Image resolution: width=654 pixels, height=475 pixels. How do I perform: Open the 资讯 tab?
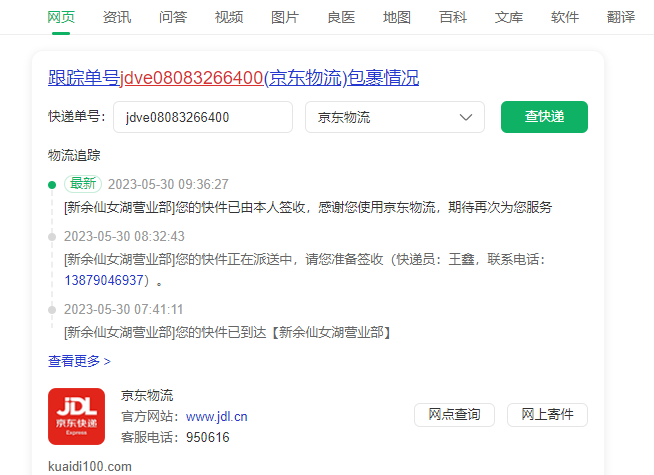(x=117, y=17)
